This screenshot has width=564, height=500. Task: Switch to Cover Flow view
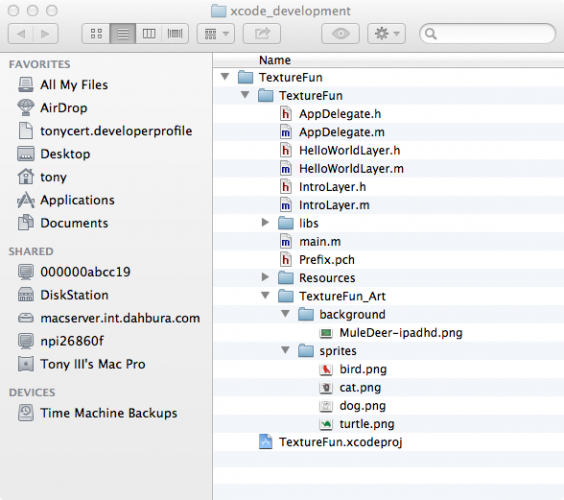[x=175, y=34]
